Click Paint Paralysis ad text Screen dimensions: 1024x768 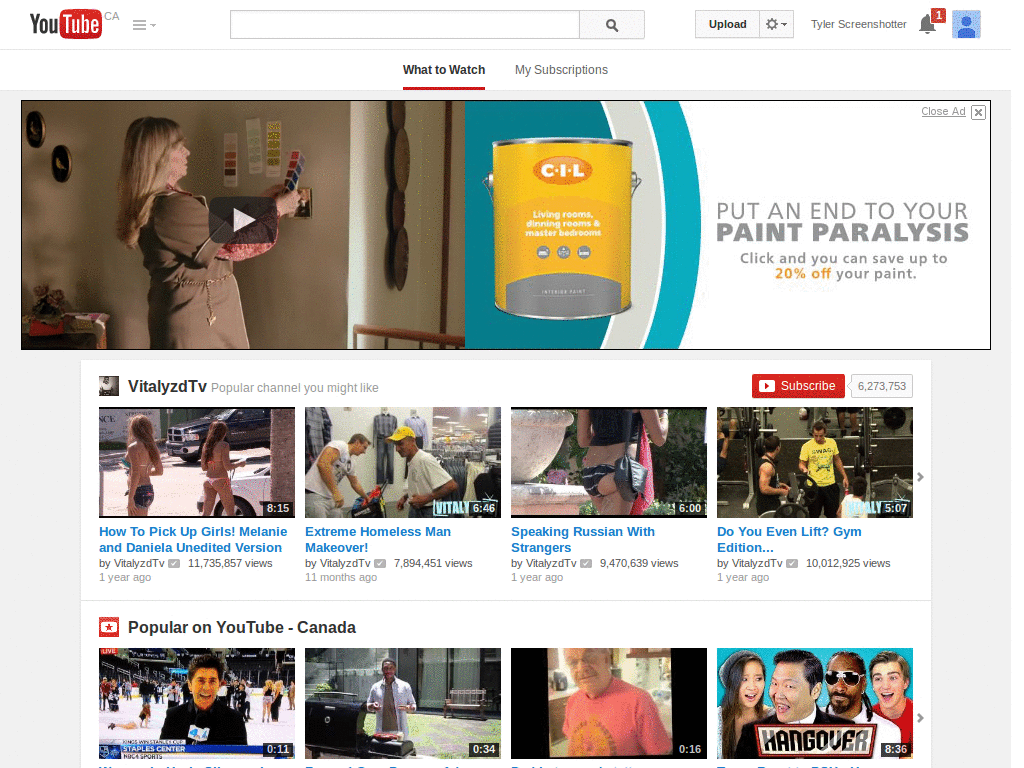pos(842,222)
